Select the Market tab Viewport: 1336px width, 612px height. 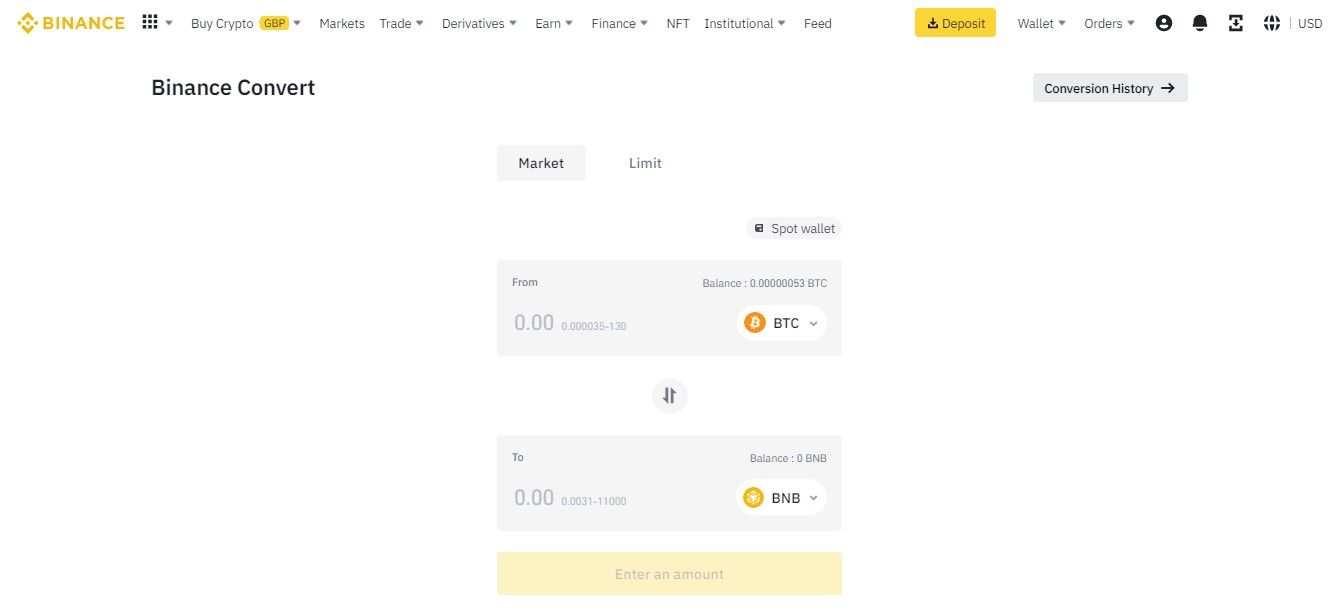click(x=541, y=163)
